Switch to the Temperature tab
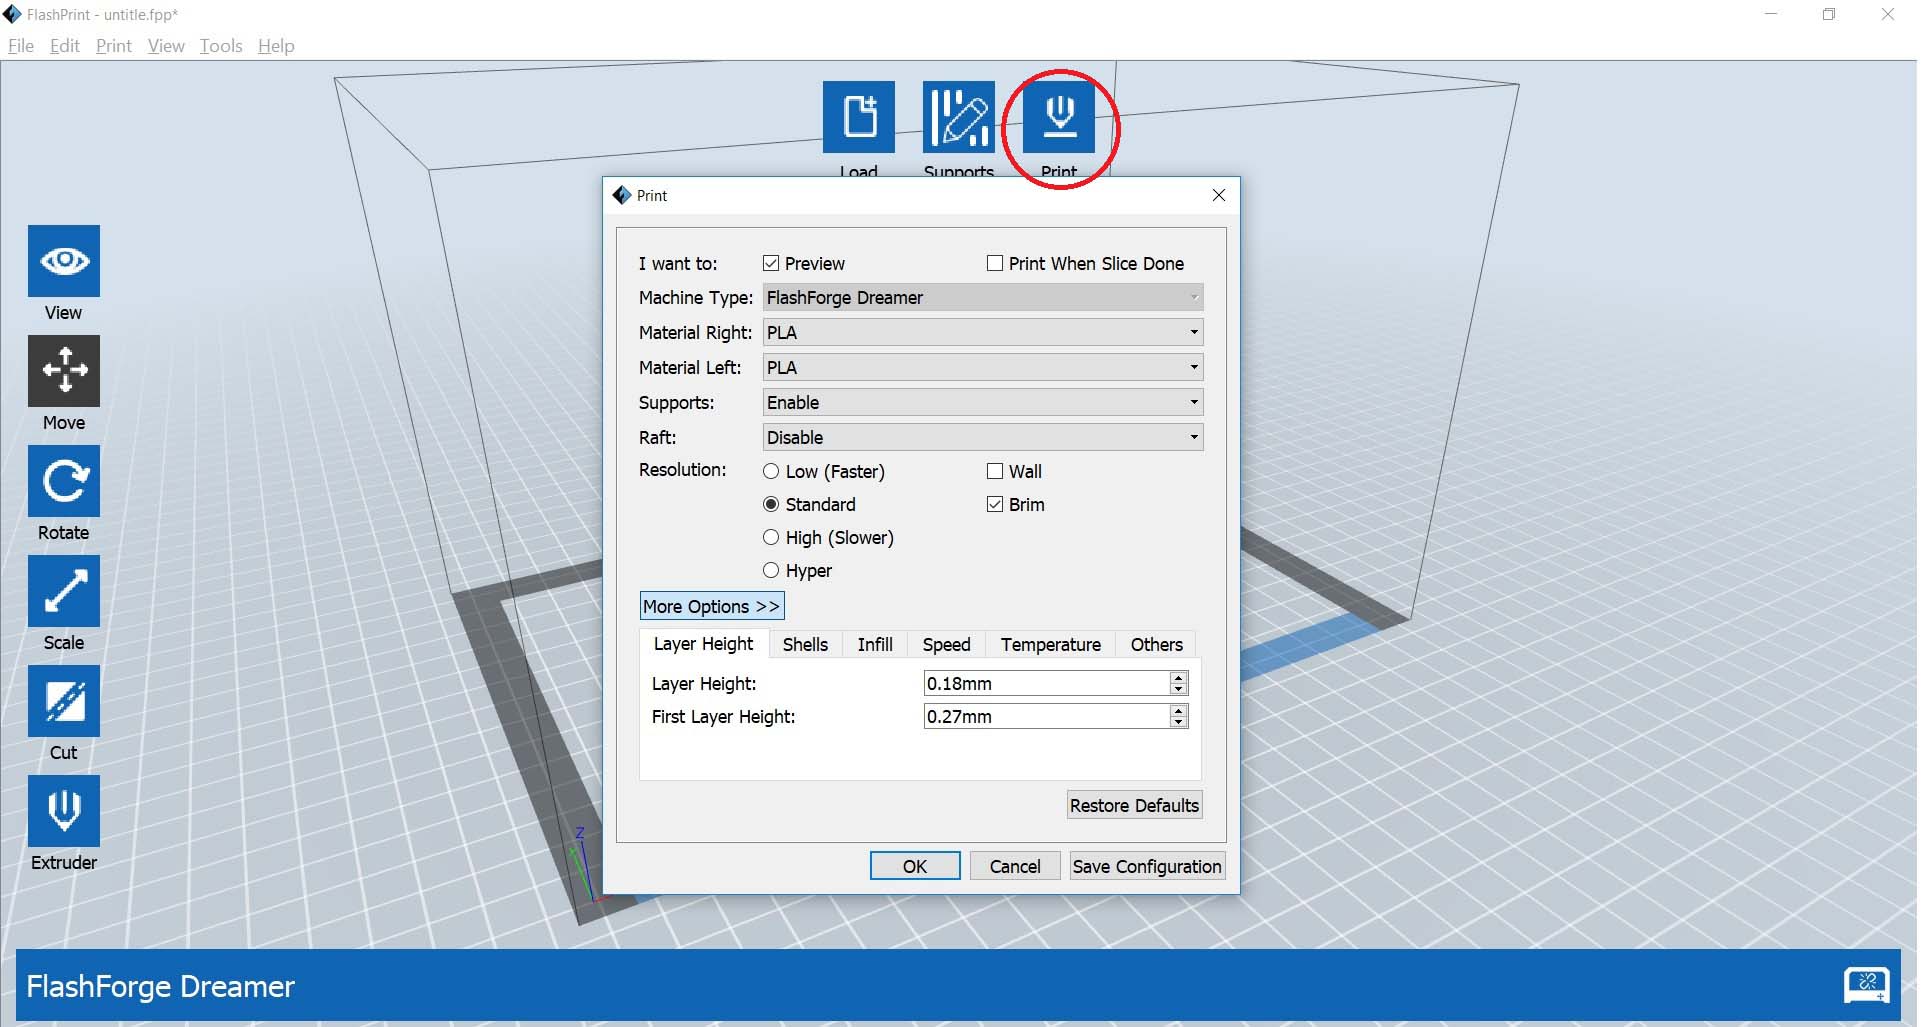Screen dimensions: 1922x1027 1051,645
